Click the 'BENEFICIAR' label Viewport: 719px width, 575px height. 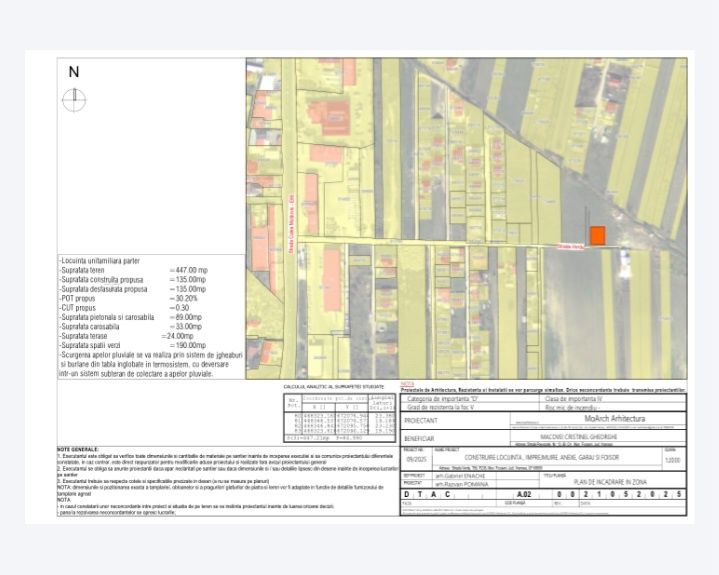[419, 439]
